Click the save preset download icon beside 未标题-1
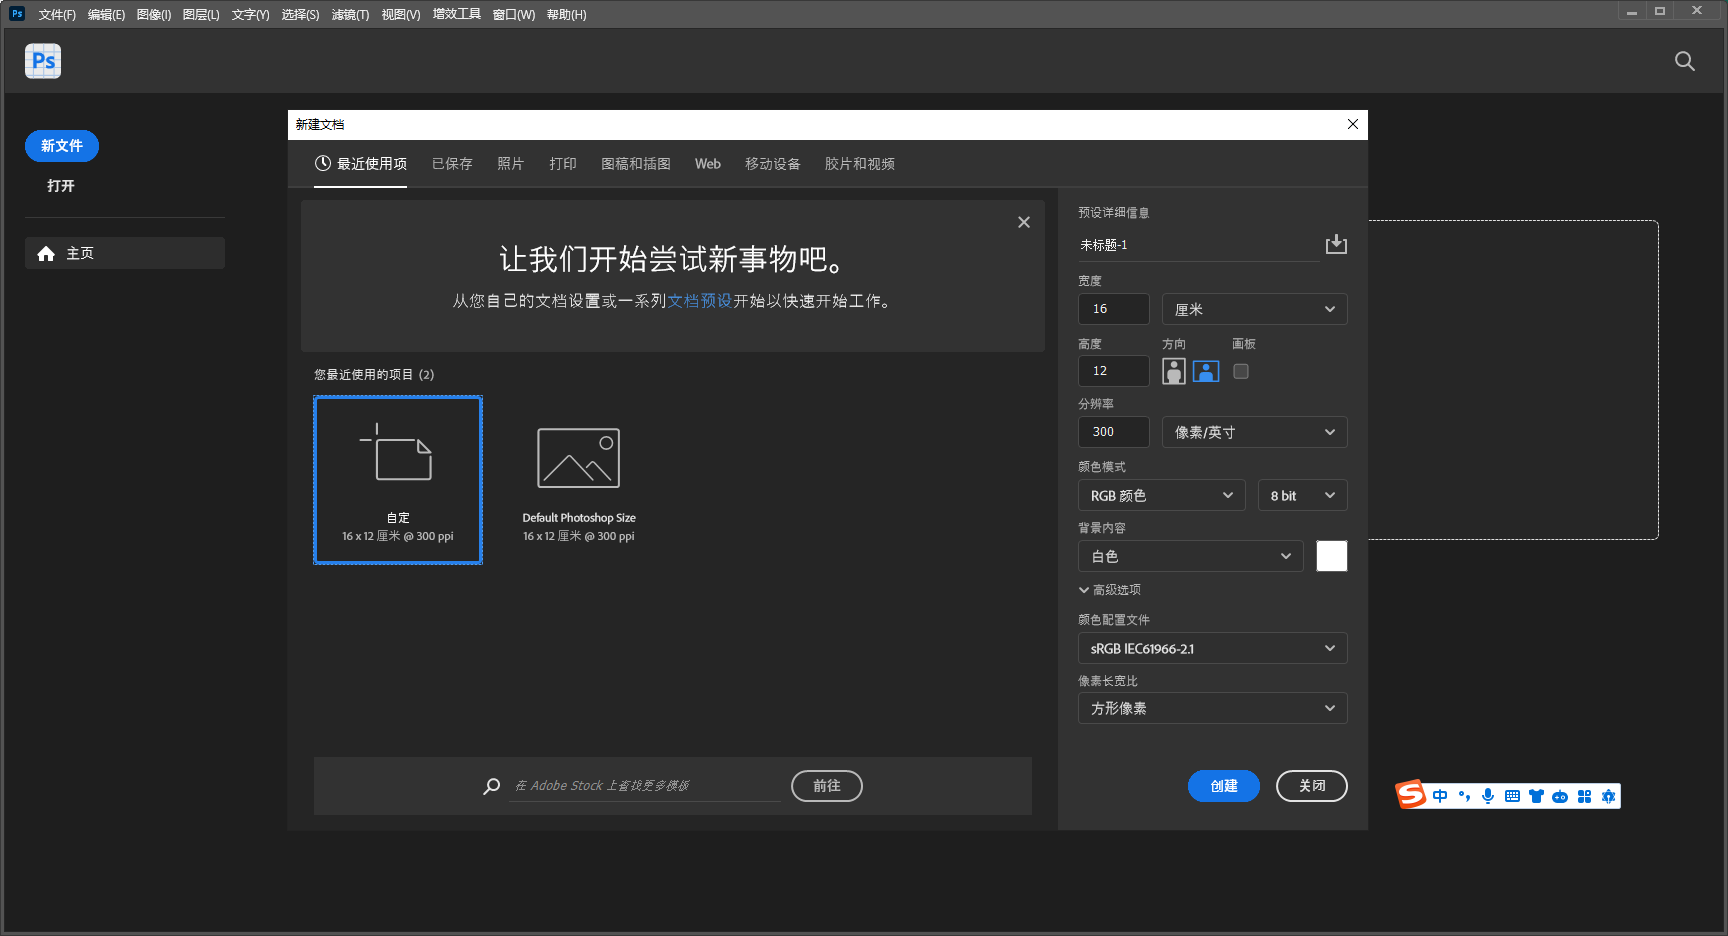 (1336, 244)
